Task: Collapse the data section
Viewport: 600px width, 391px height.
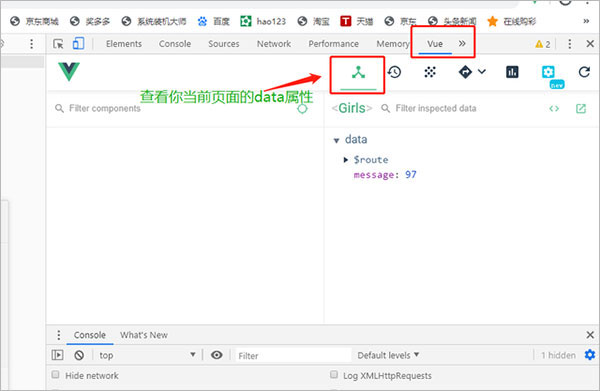Action: [x=336, y=140]
